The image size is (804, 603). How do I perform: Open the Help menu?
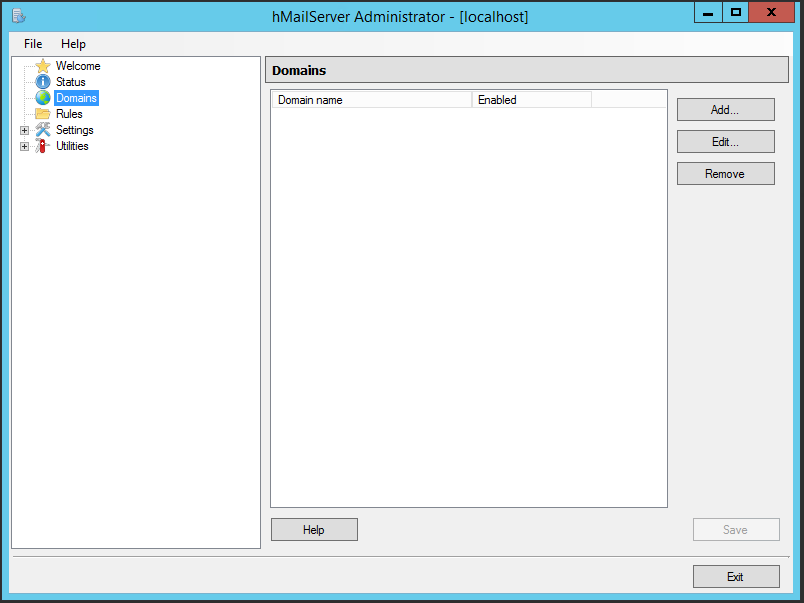[x=73, y=44]
